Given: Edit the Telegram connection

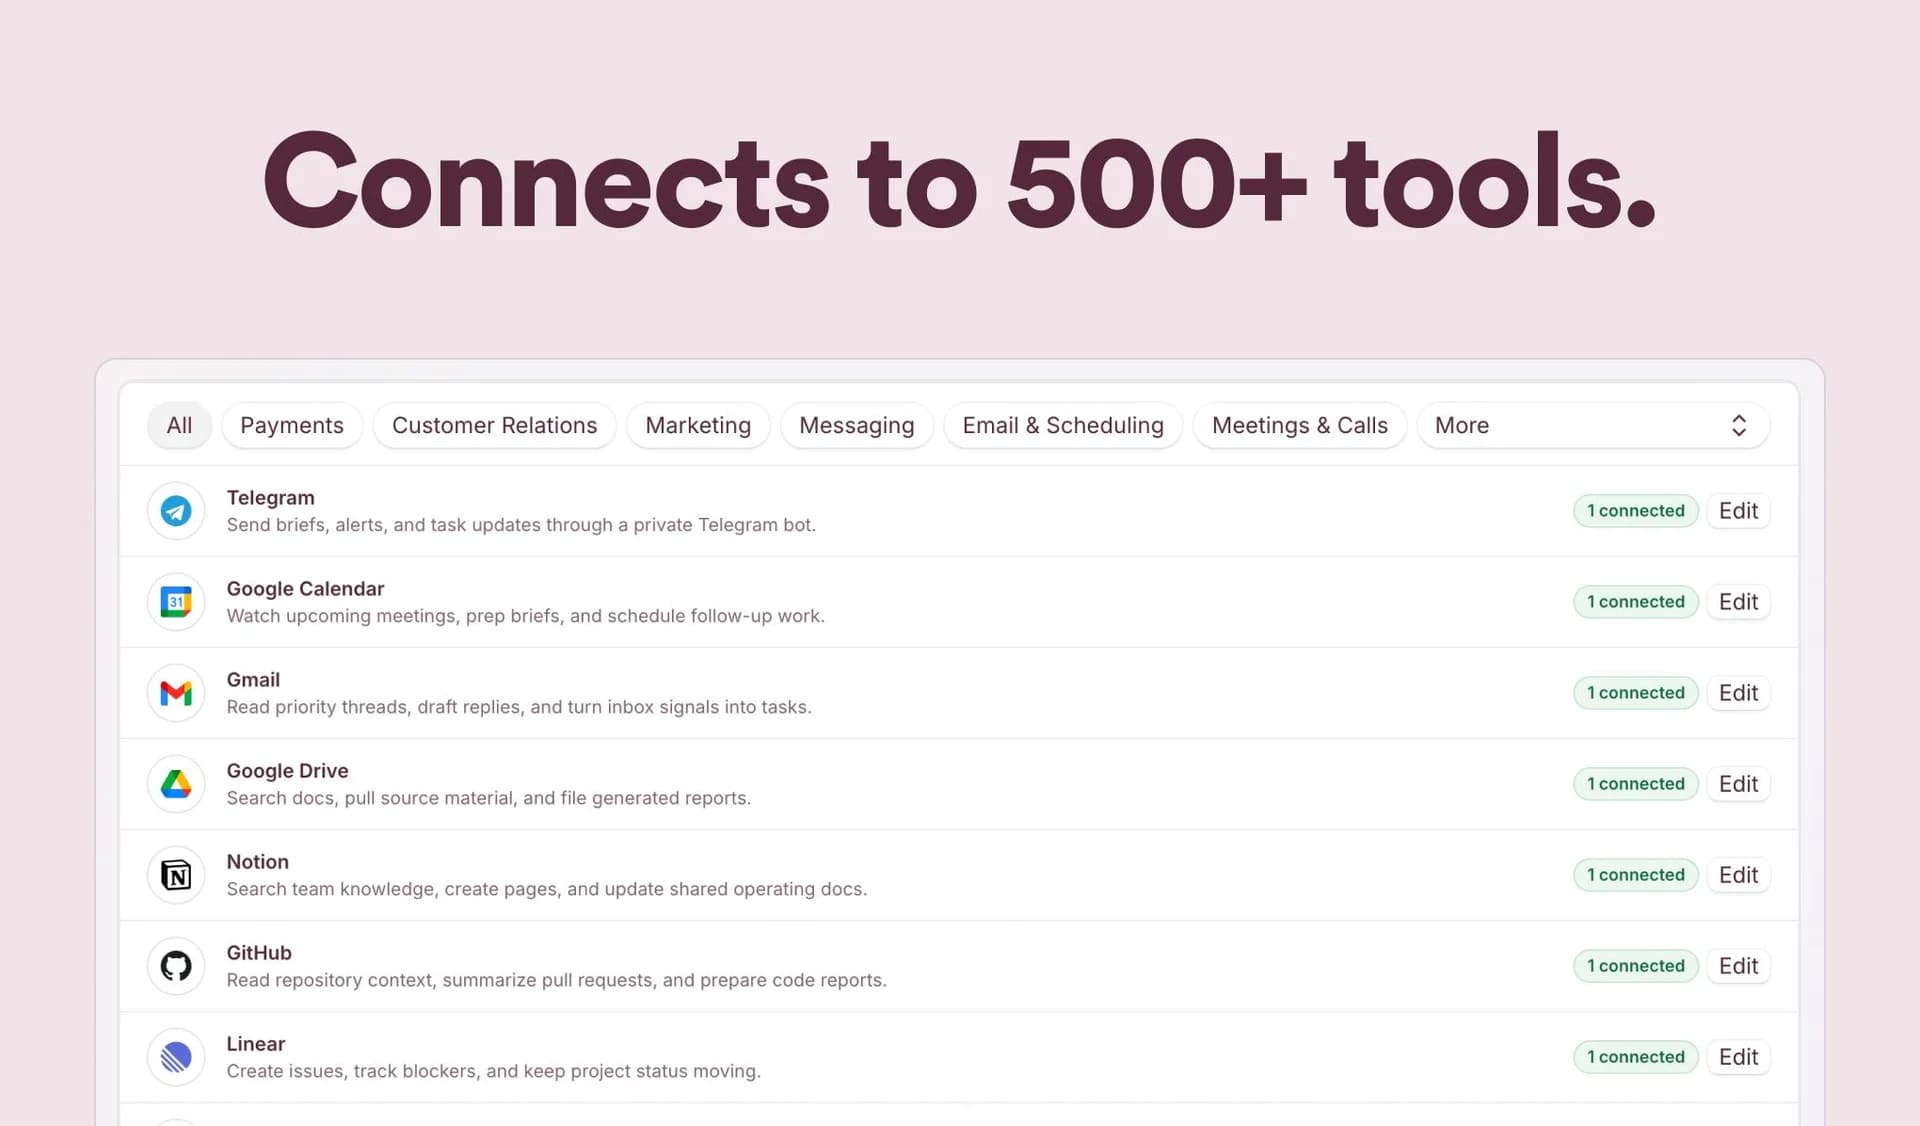Looking at the screenshot, I should click(1738, 511).
